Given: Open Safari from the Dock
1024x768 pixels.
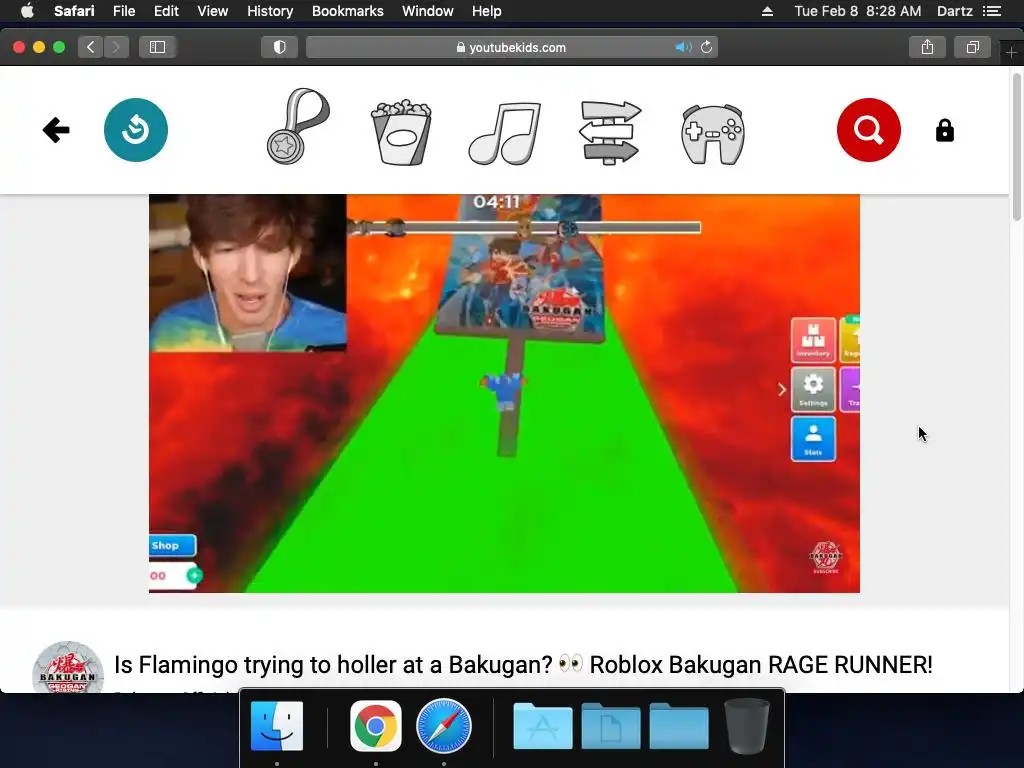Looking at the screenshot, I should point(443,726).
